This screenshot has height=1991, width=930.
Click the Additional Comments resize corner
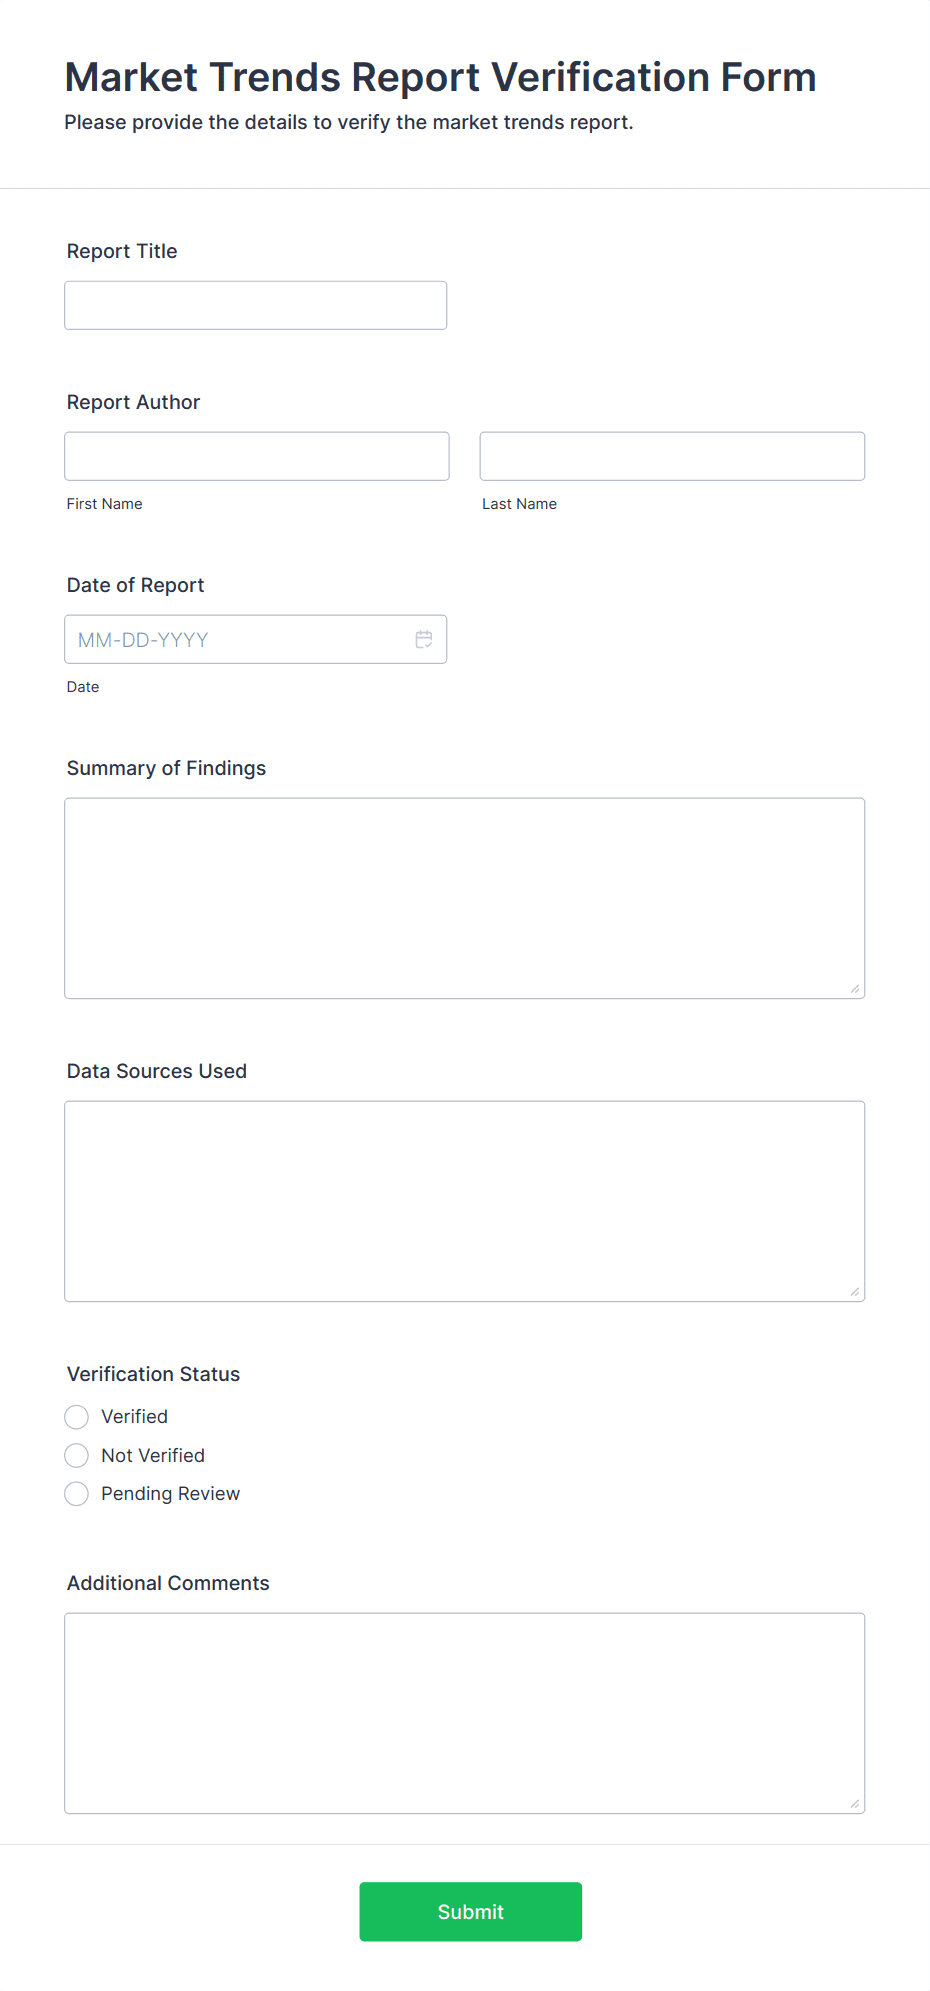(x=855, y=1804)
